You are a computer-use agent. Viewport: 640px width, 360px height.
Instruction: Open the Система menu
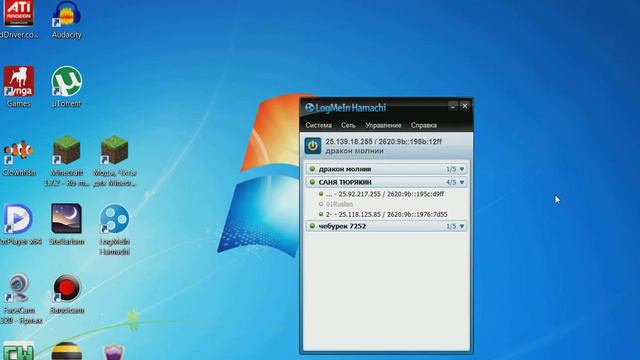(318, 125)
